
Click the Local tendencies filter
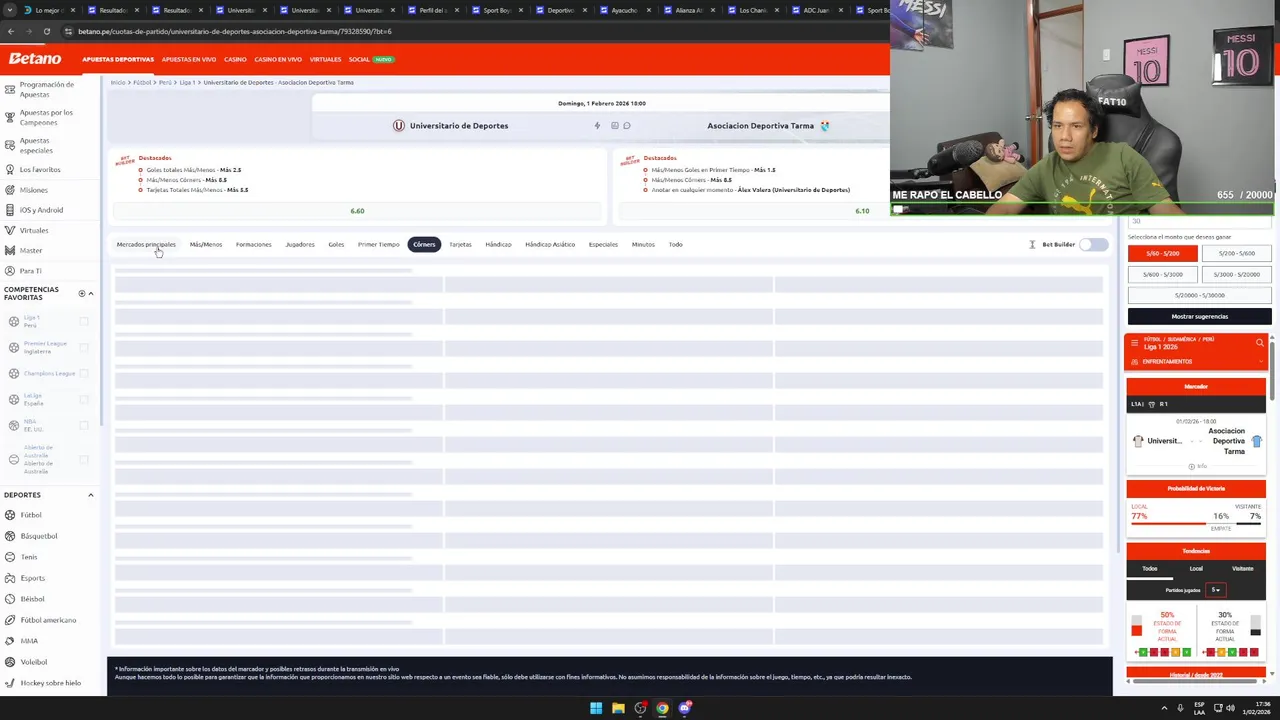pyautogui.click(x=1196, y=568)
